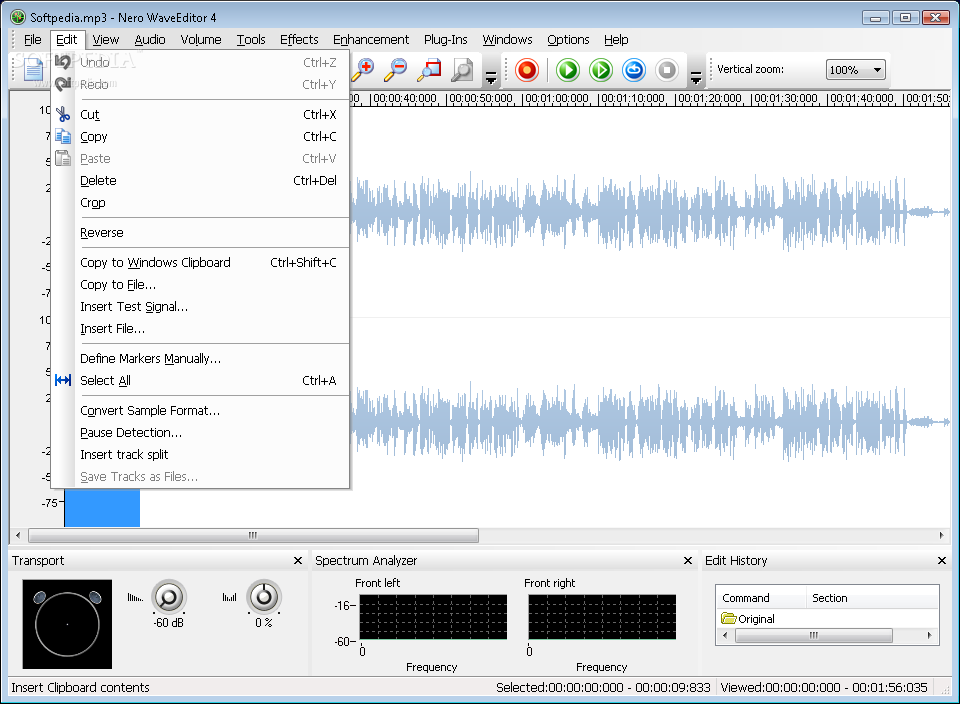Image resolution: width=960 pixels, height=704 pixels.
Task: Click the Zoom Out magnifier icon
Action: point(396,70)
